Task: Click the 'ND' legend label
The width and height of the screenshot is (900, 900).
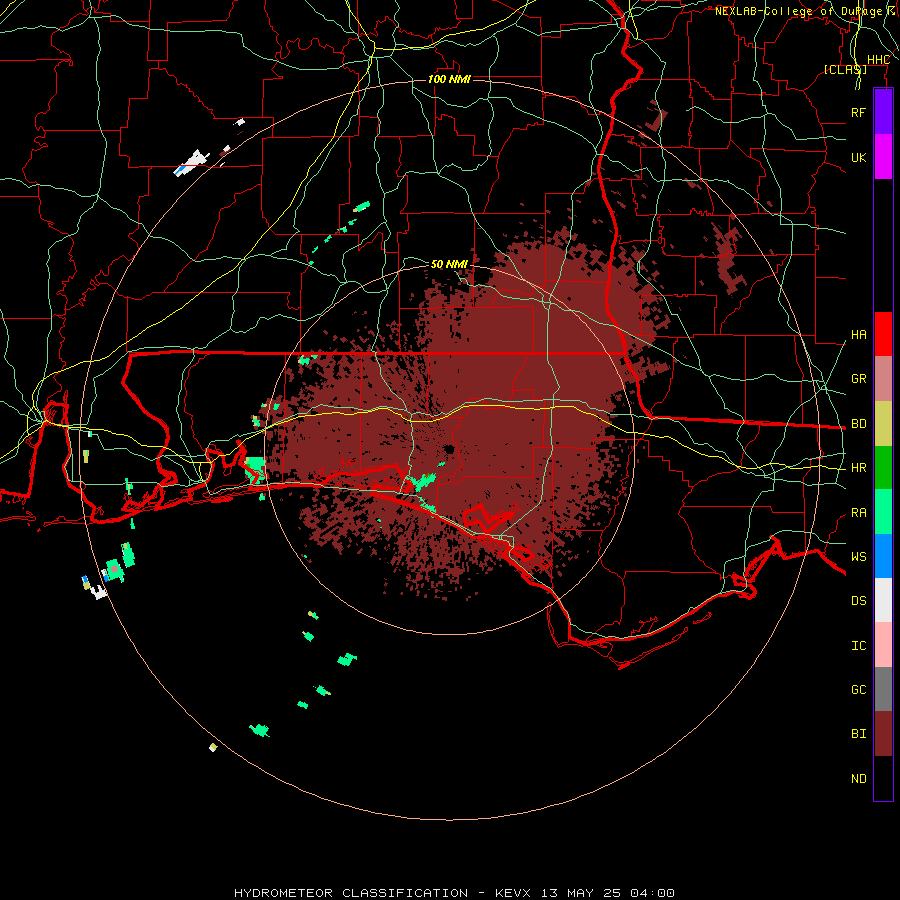Action: point(858,778)
